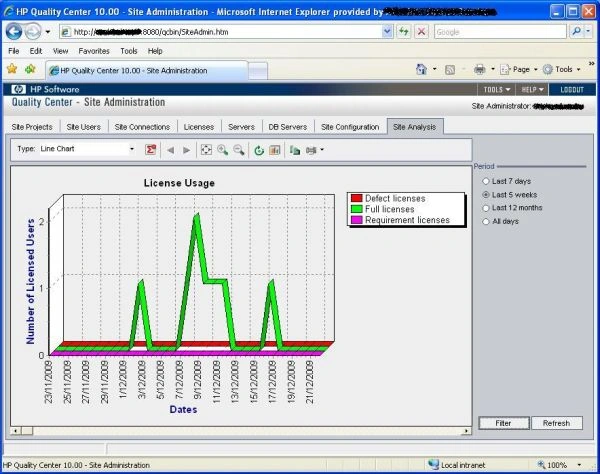Screen dimensions: 600x474
Task: Open the Licenses tab
Action: pos(199,127)
